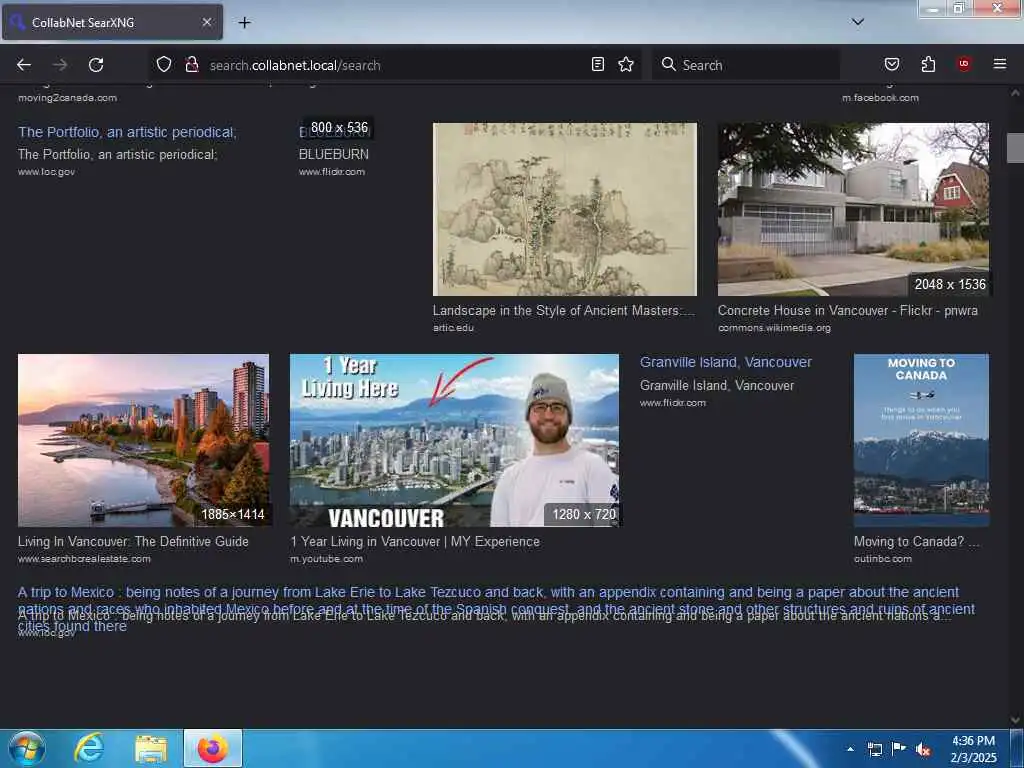
Task: Toggle reader view icon
Action: (598, 64)
